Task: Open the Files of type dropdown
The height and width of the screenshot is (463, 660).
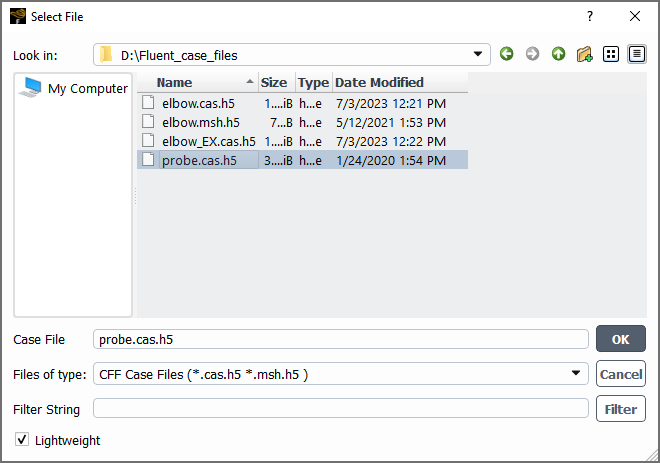Action: point(576,373)
